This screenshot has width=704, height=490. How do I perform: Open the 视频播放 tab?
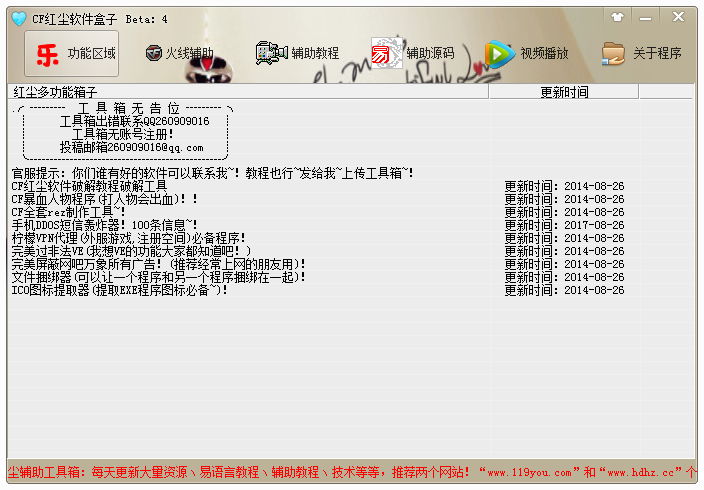527,53
